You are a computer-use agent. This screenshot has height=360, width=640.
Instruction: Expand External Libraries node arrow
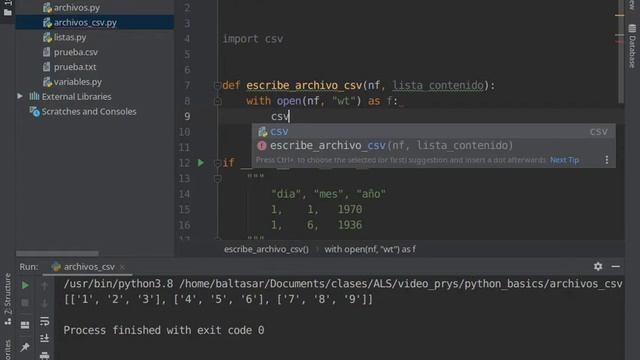[x=20, y=96]
